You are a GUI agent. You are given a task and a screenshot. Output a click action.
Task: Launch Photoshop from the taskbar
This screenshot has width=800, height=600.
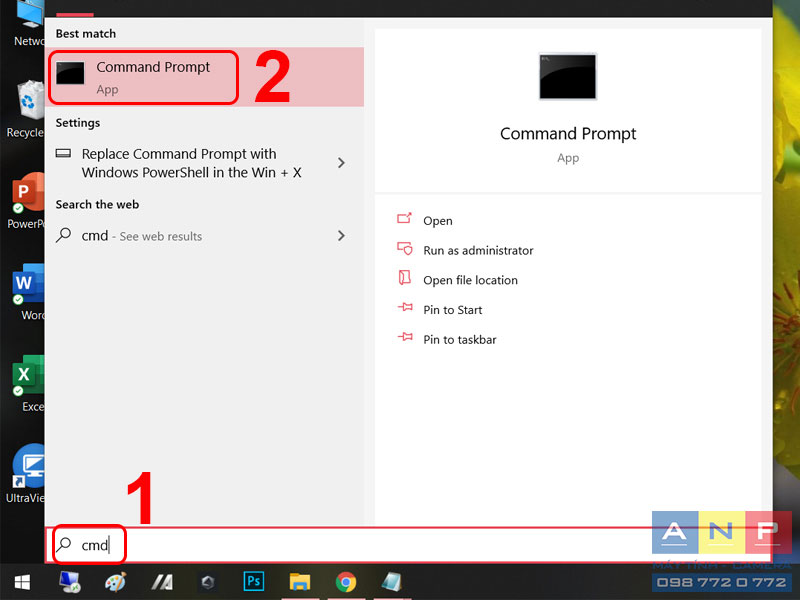click(254, 581)
